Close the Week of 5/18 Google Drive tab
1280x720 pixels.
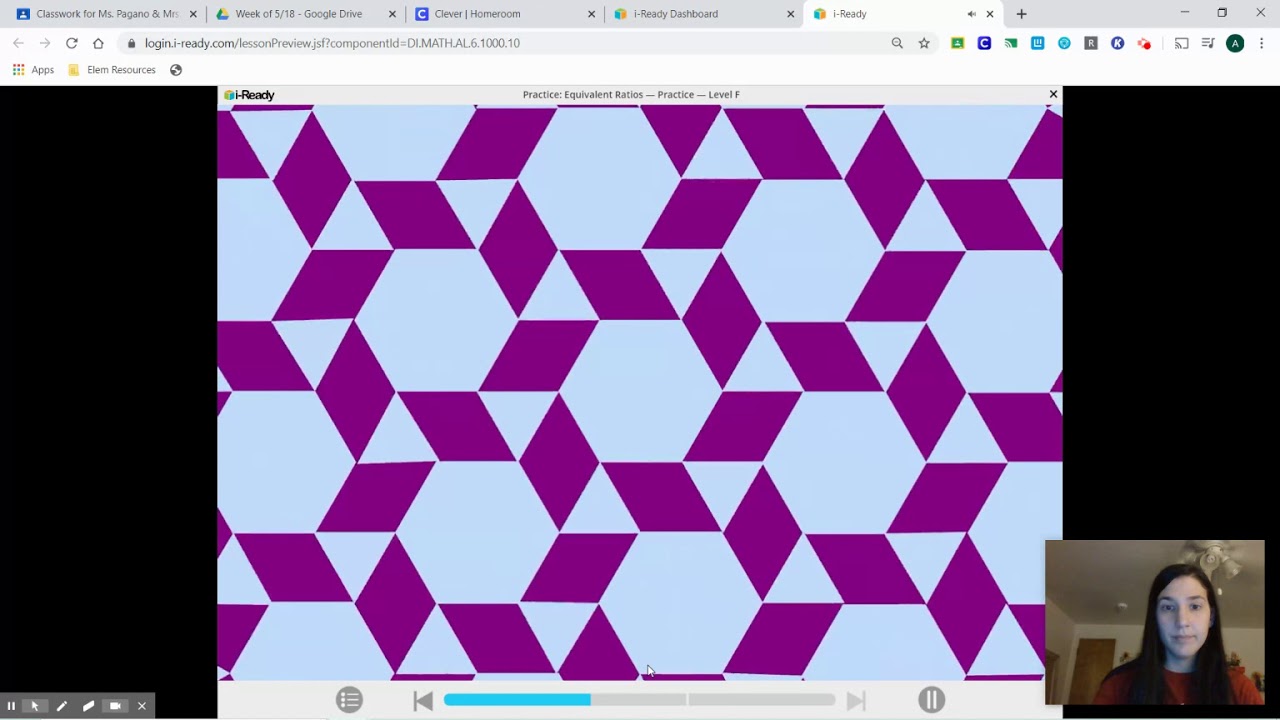(392, 14)
